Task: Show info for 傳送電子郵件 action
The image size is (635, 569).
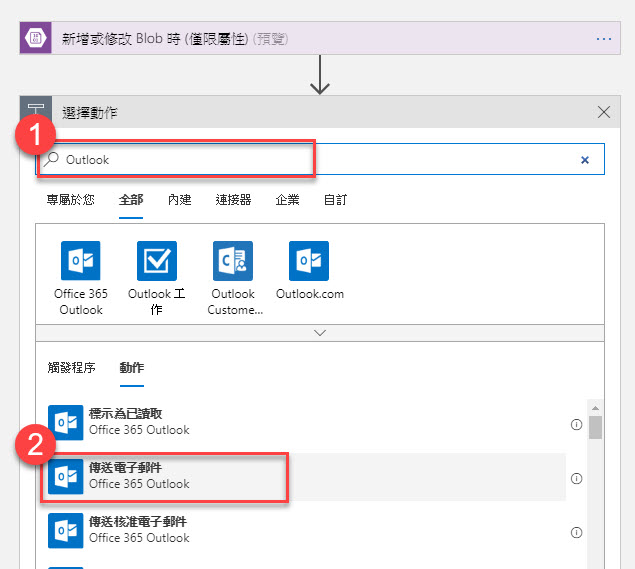Action: coord(576,479)
